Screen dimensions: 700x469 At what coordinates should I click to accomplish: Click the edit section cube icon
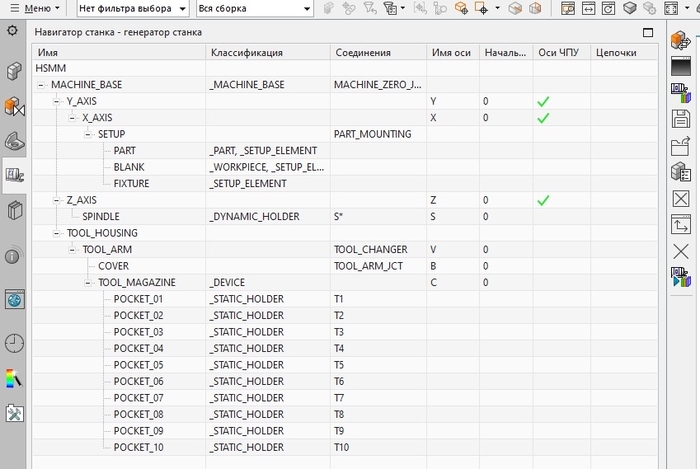pyautogui.click(x=535, y=8)
